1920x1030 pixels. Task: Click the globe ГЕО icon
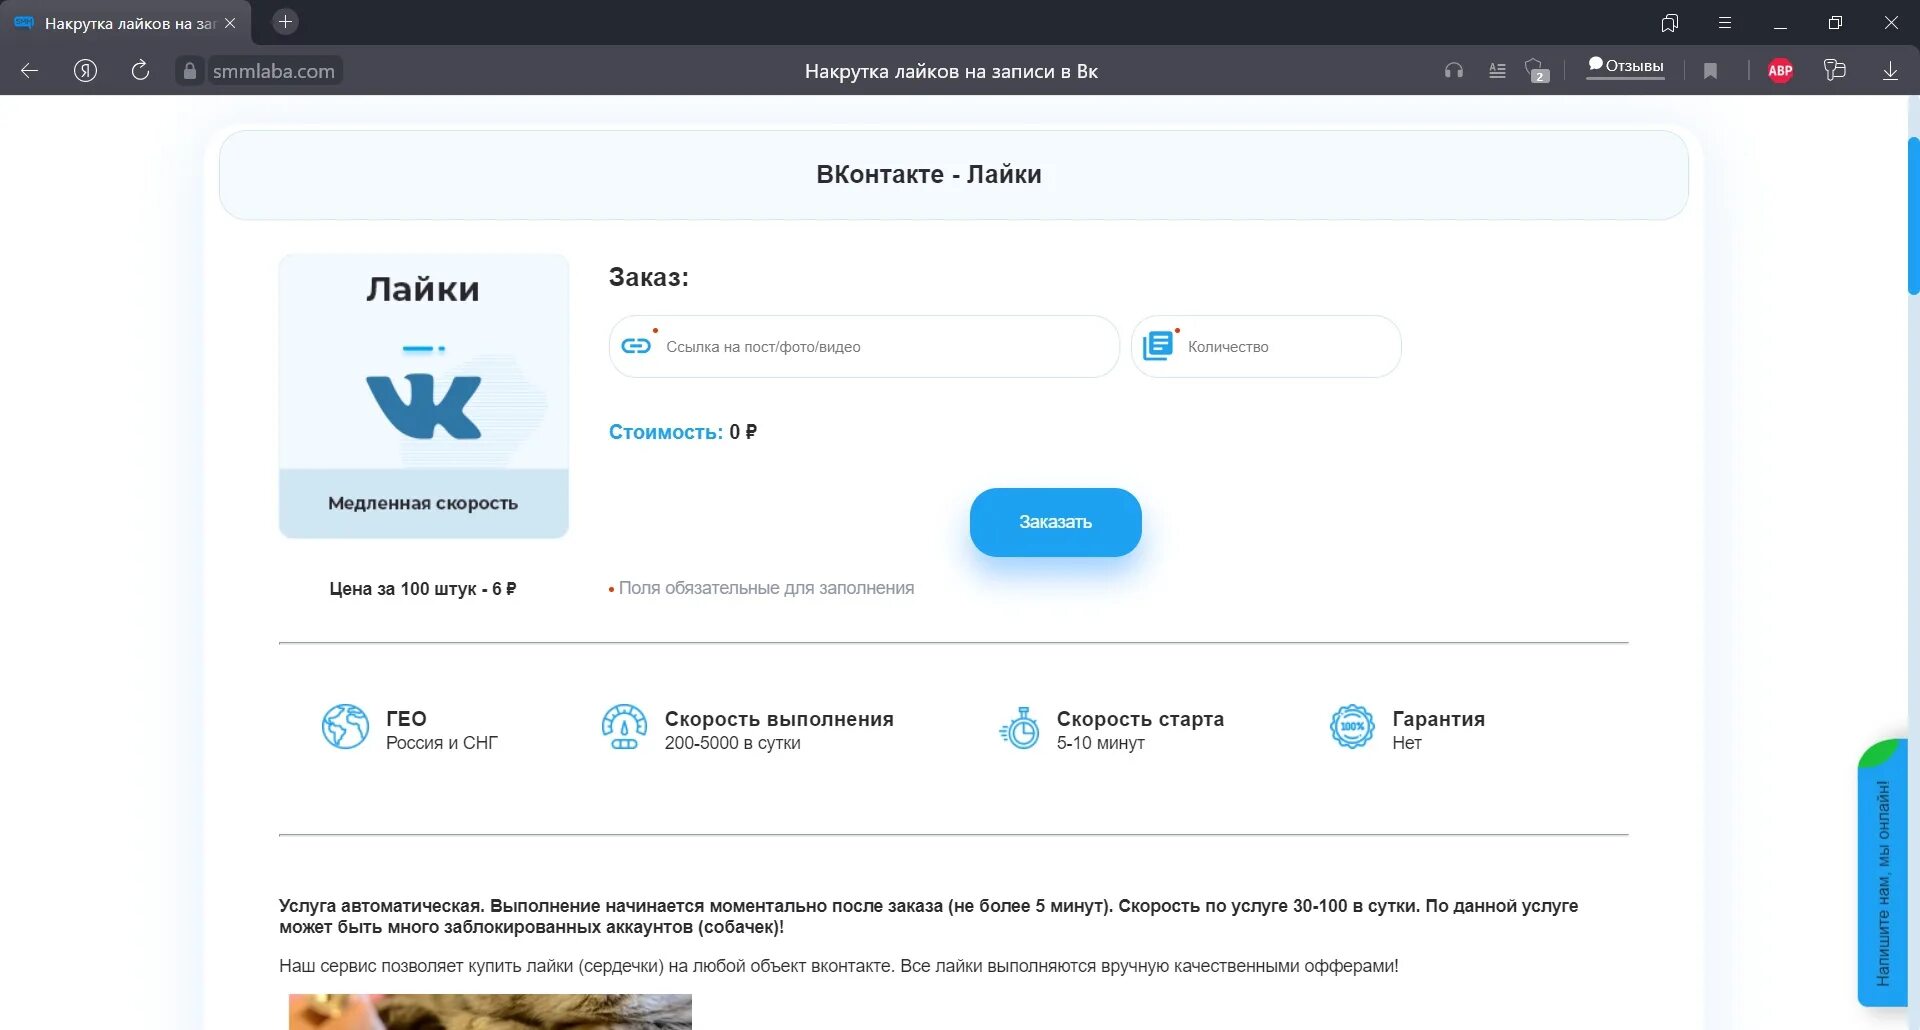coord(345,727)
